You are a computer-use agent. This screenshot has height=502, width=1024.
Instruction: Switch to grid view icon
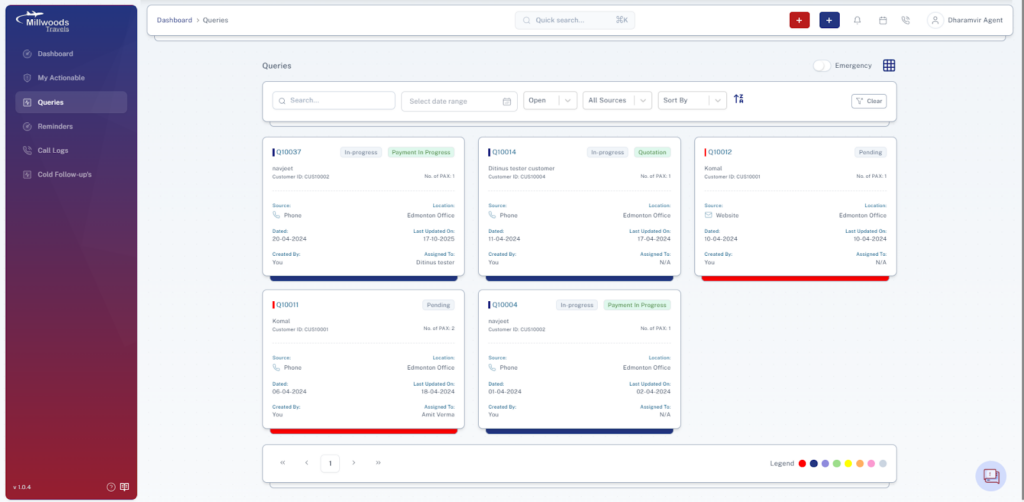889,65
